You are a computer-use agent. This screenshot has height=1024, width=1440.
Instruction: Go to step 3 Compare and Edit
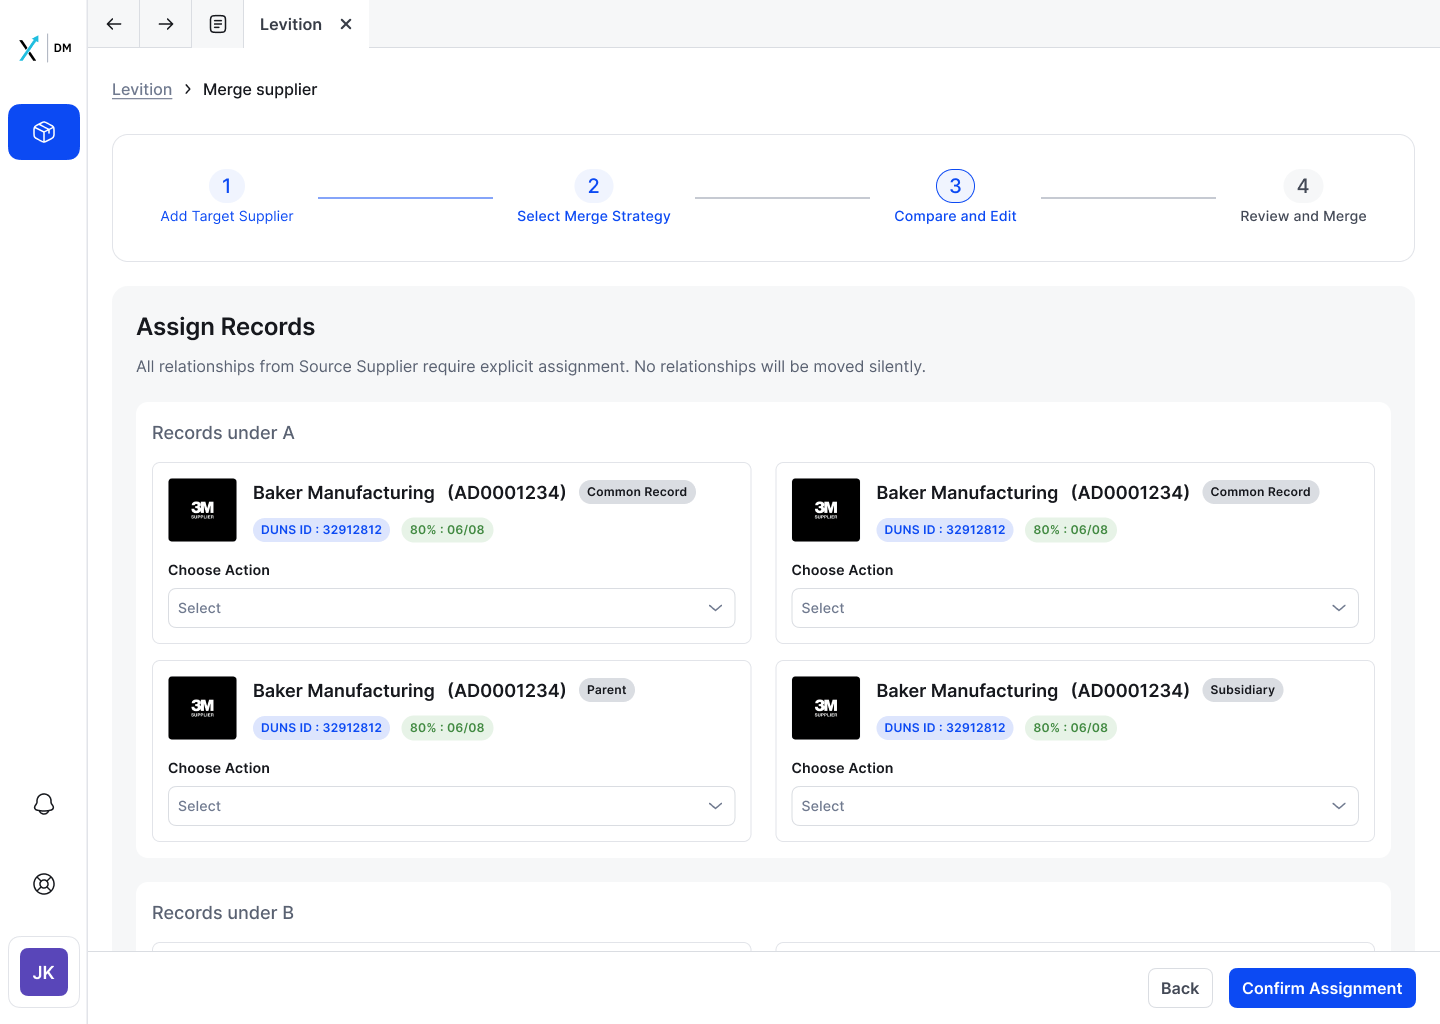[x=955, y=198]
